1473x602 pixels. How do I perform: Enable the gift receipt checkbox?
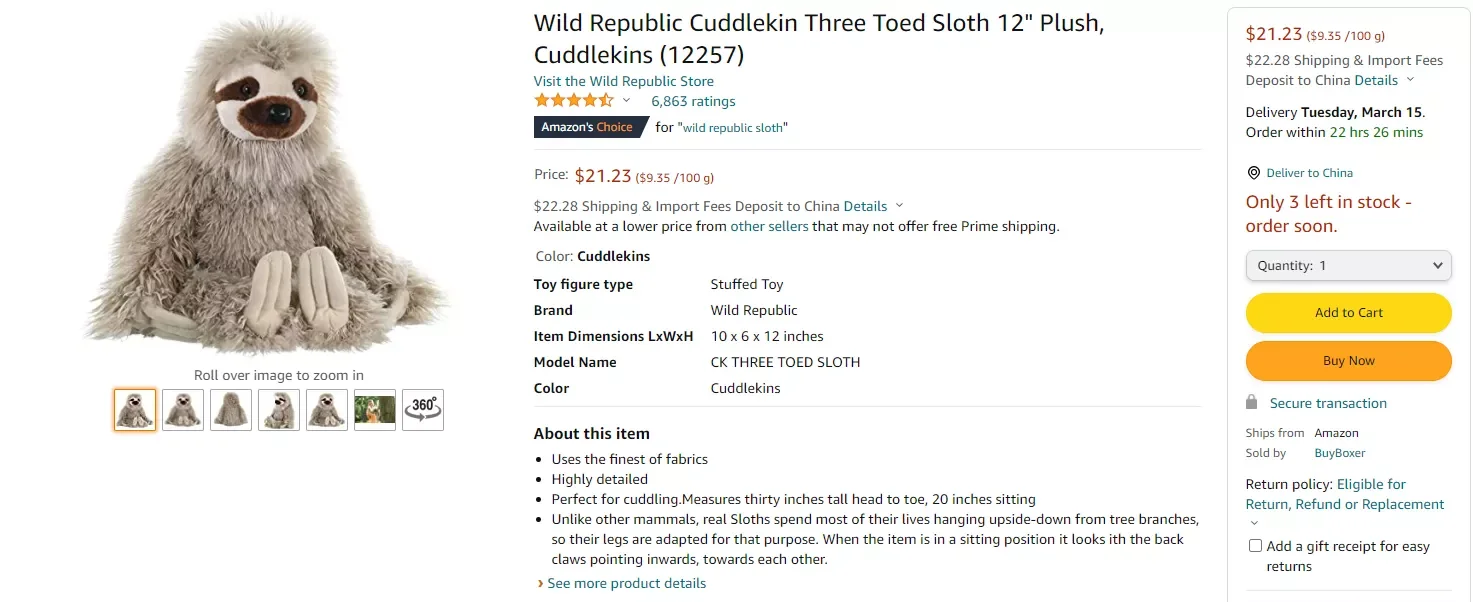coord(1255,546)
